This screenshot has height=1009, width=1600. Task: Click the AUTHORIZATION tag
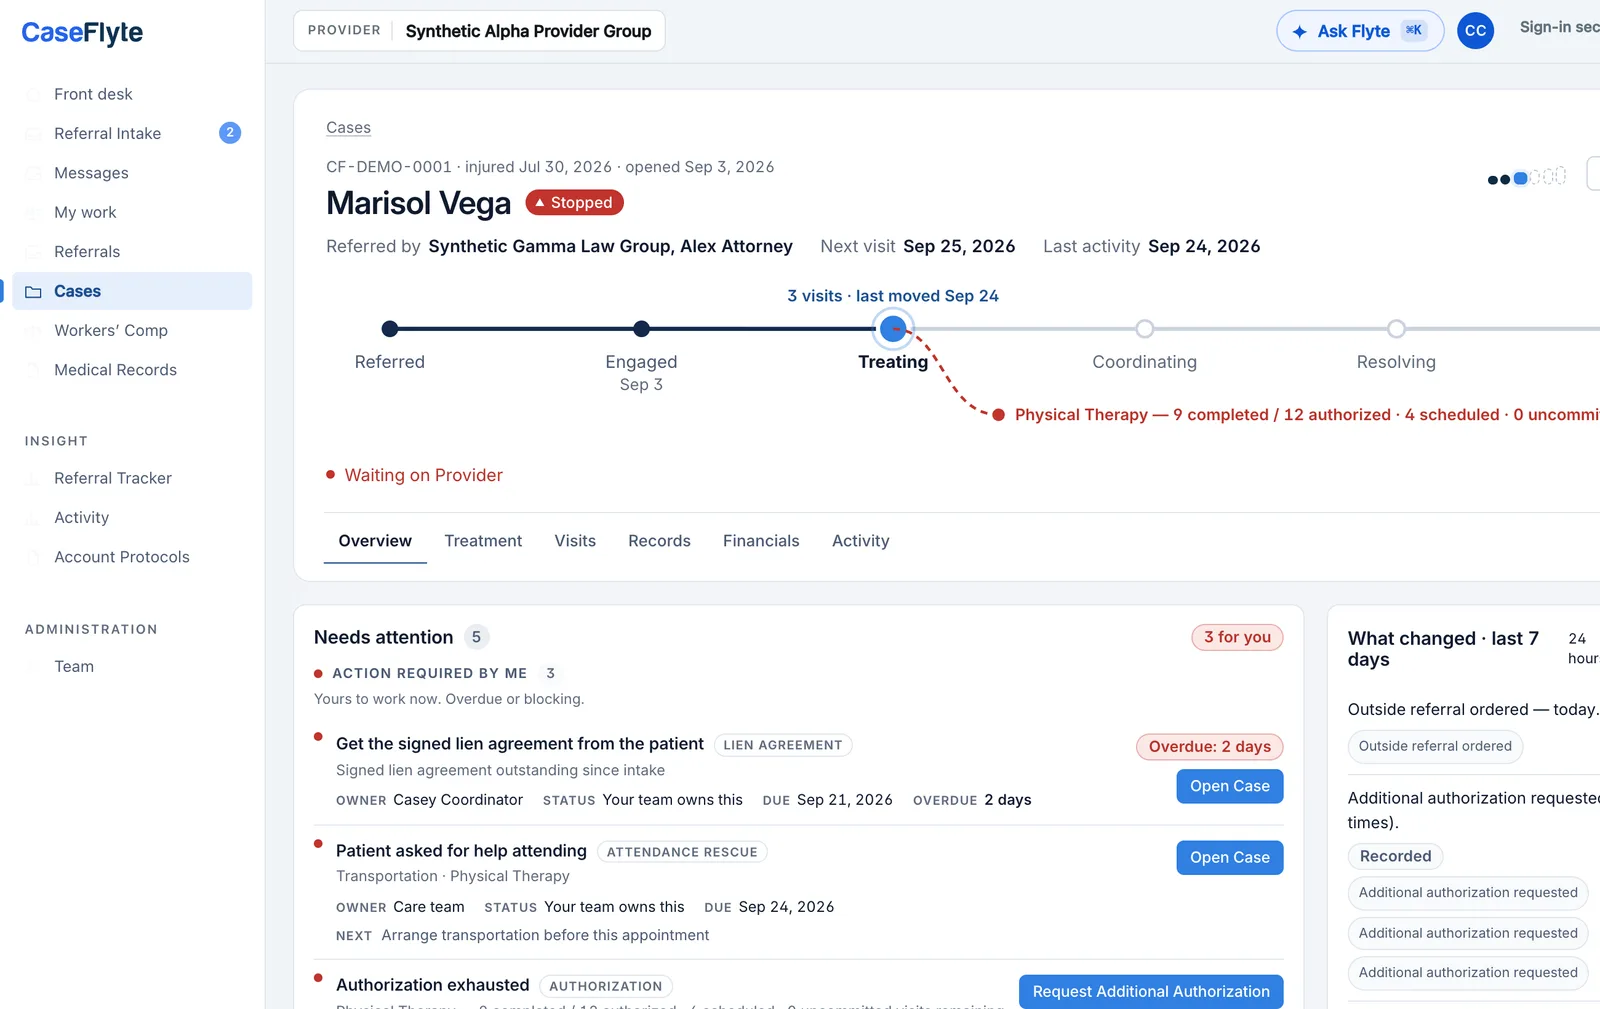(x=606, y=986)
